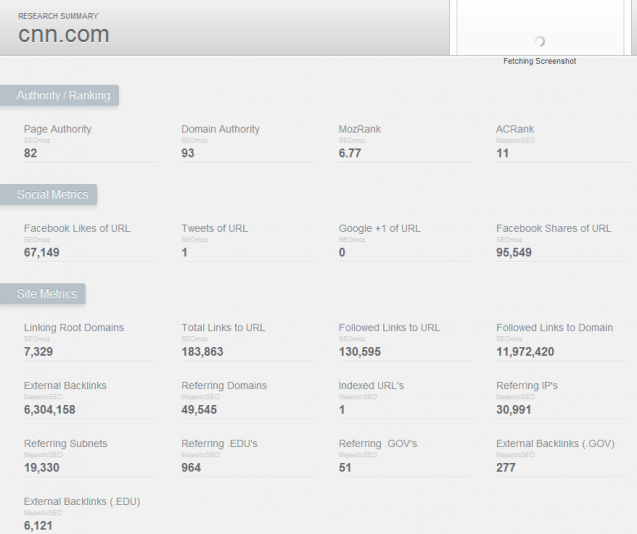Click the ACRank label
637x534 pixels.
pyautogui.click(x=515, y=129)
